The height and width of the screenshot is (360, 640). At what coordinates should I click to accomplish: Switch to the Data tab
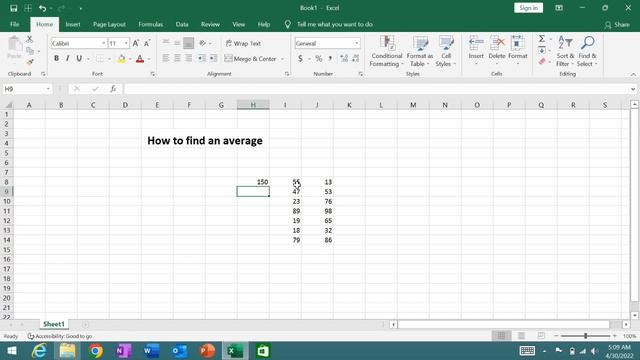pyautogui.click(x=182, y=24)
